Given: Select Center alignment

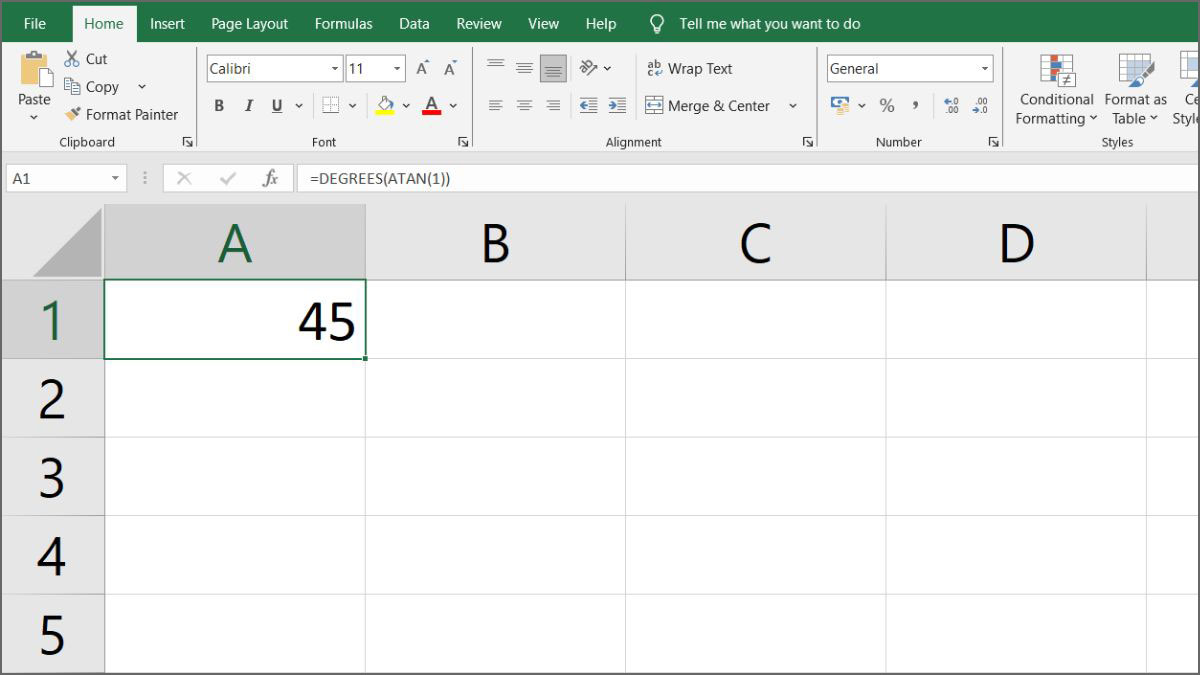Looking at the screenshot, I should click(524, 105).
